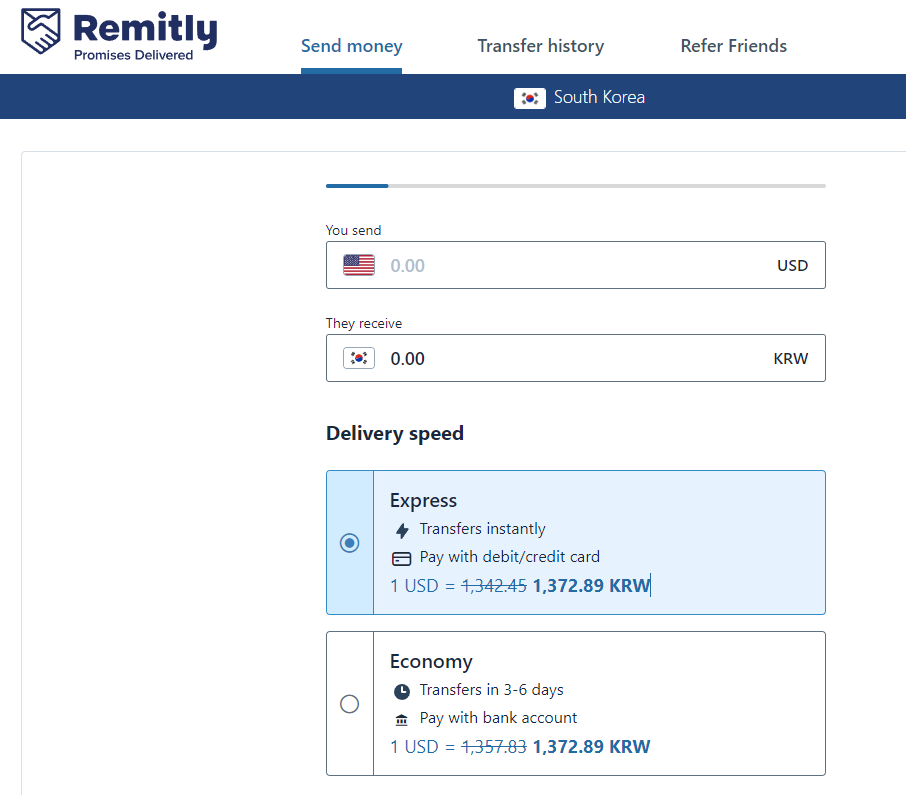
Task: Click the Express heading text
Action: [424, 500]
